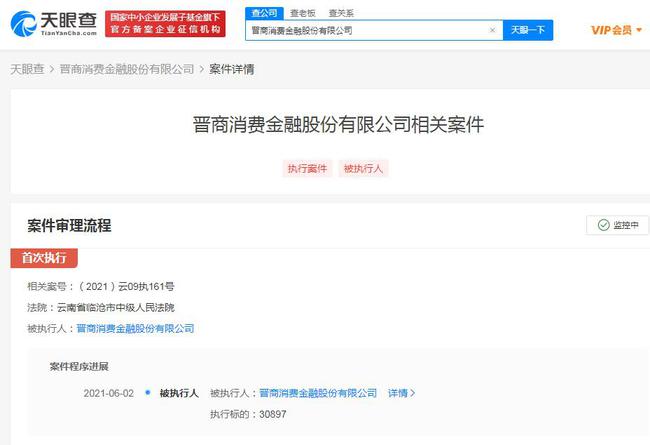The image size is (650, 445).
Task: Clear the search box with the X icon
Action: pos(492,30)
